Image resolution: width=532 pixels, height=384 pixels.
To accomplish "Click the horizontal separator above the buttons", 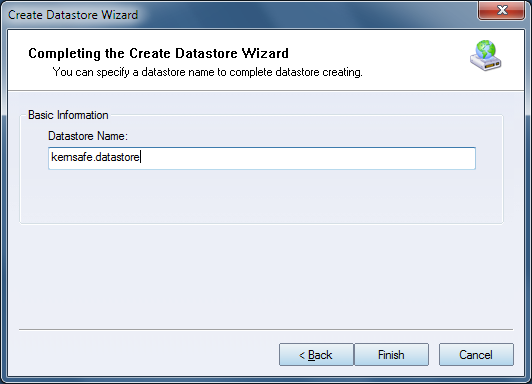I will click(266, 329).
